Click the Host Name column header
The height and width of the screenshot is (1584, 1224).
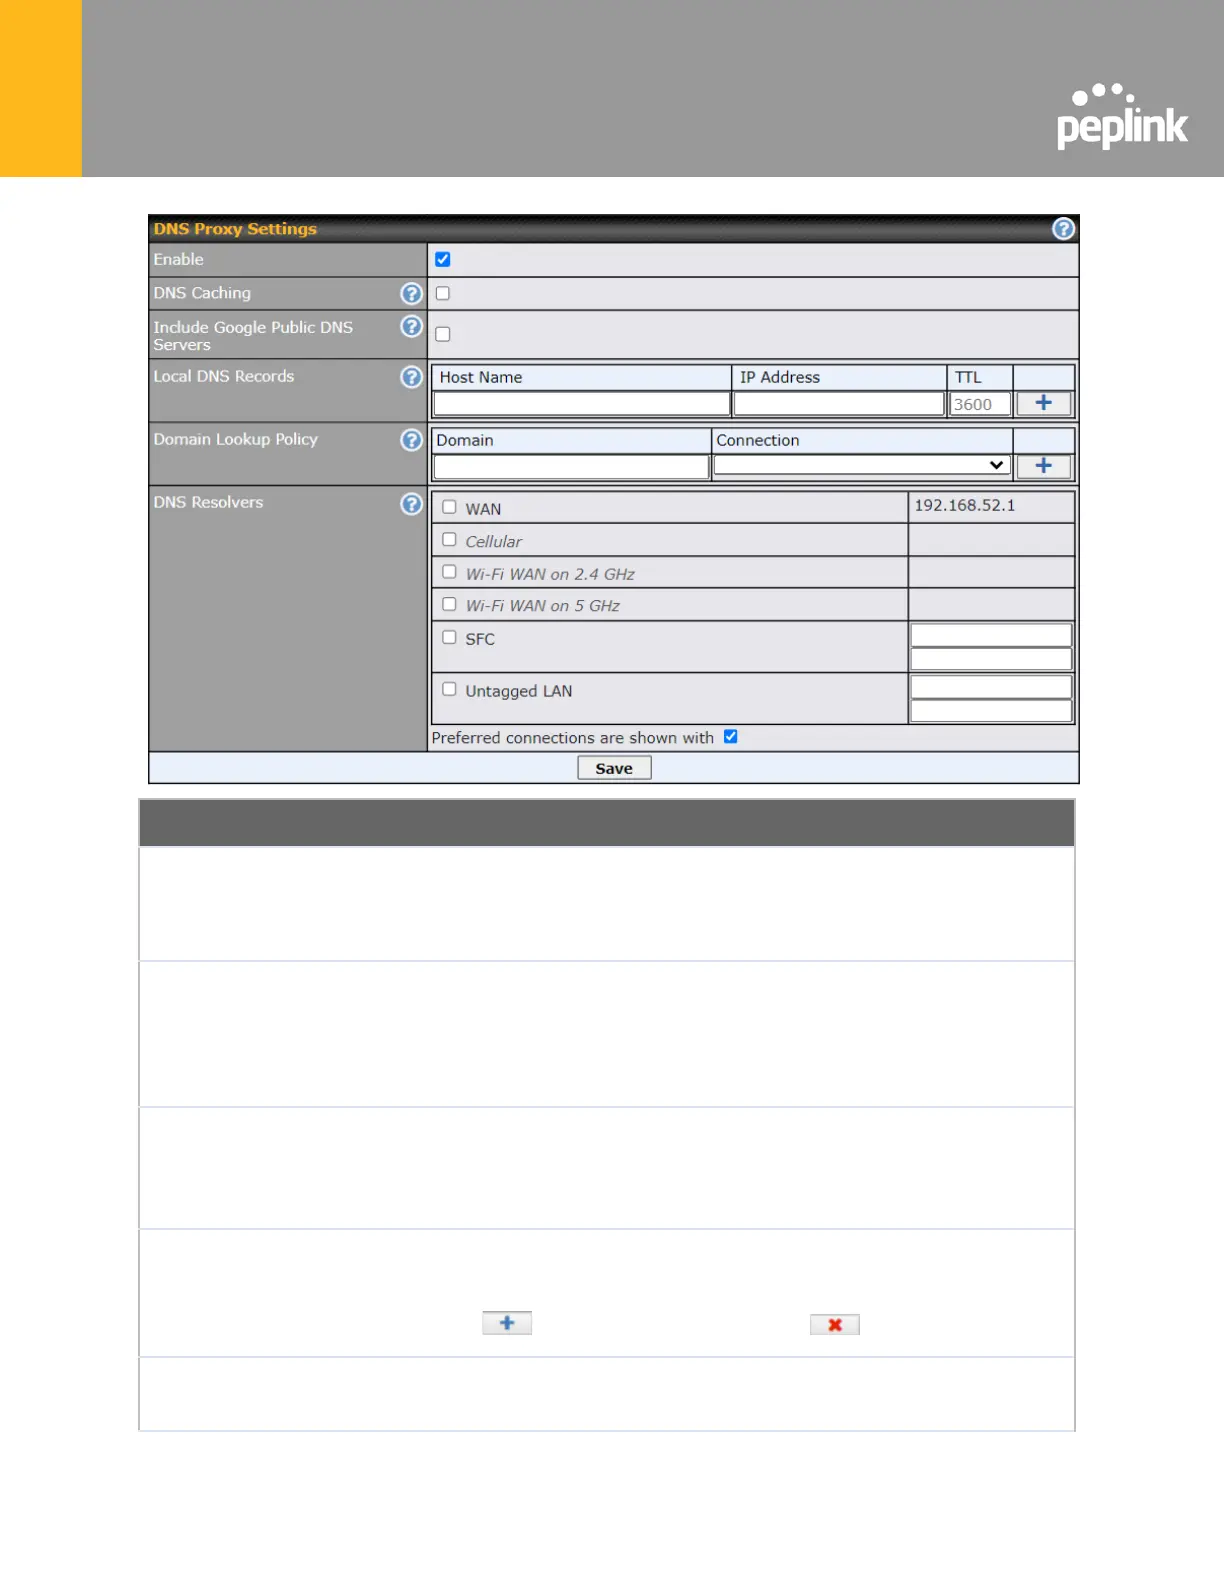(481, 377)
